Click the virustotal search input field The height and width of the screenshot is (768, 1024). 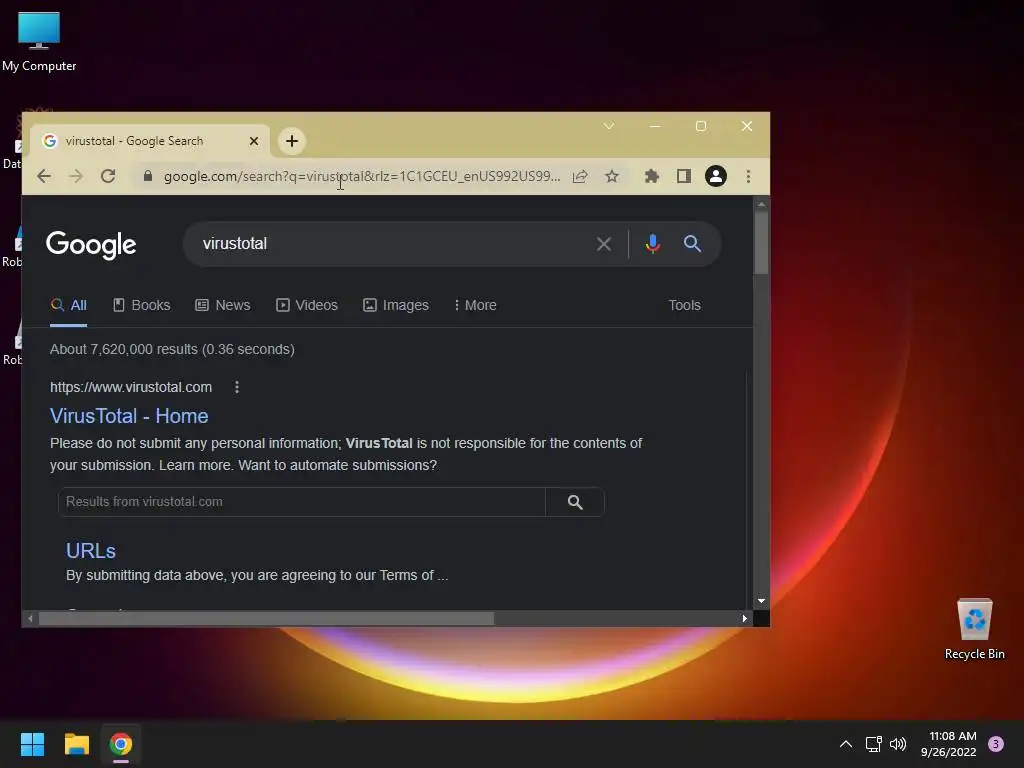[x=392, y=244]
